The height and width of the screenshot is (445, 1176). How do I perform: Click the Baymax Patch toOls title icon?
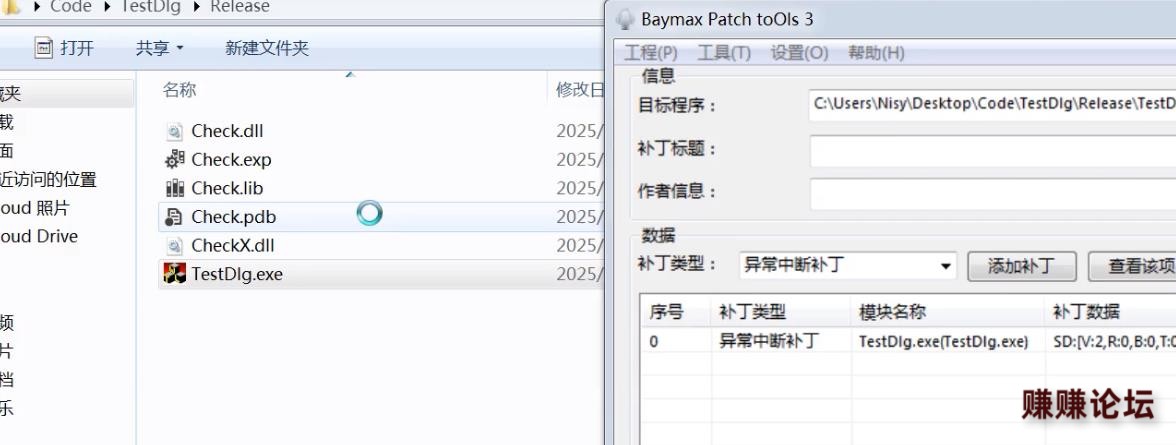pyautogui.click(x=625, y=19)
